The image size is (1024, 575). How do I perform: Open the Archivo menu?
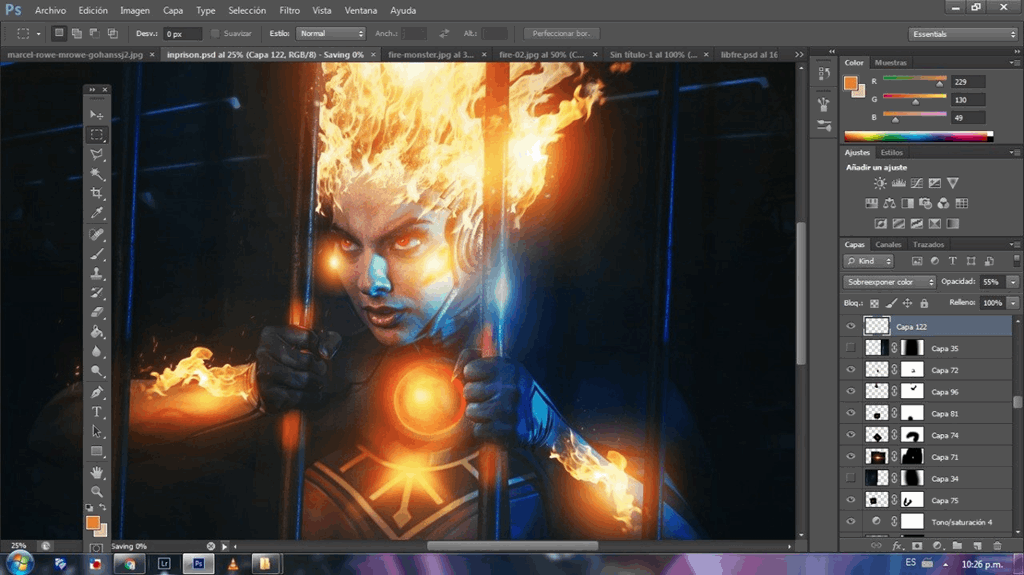tap(50, 10)
